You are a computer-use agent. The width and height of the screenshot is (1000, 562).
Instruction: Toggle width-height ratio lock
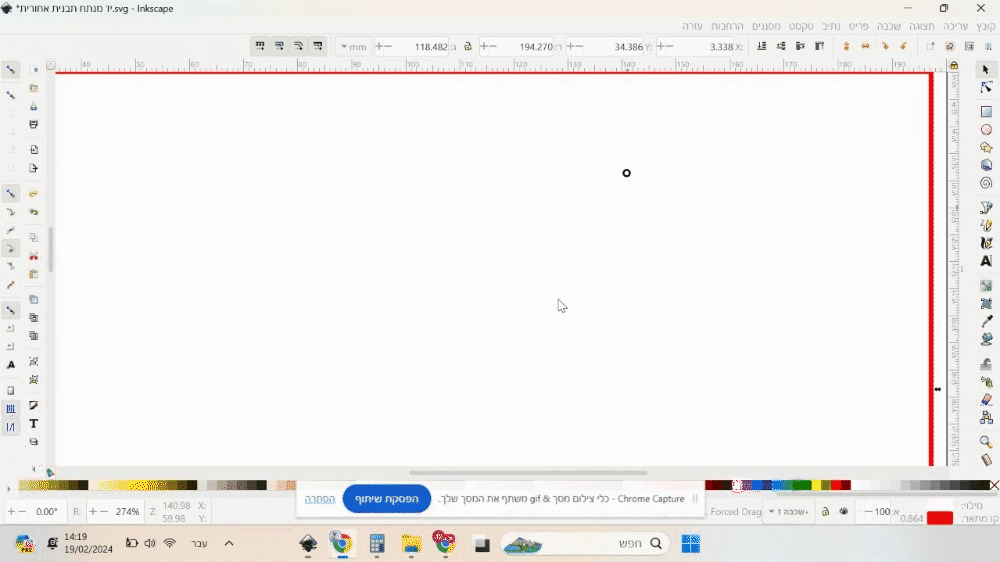pyautogui.click(x=467, y=47)
